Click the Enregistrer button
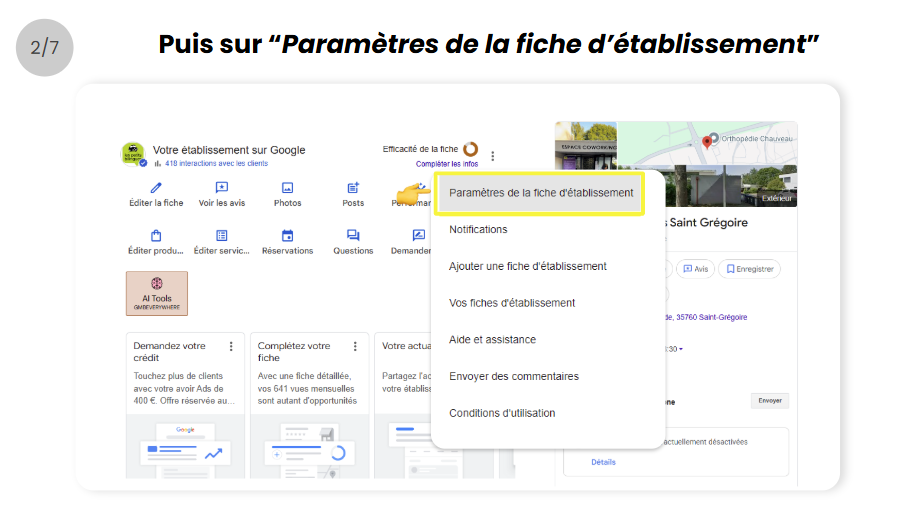 point(752,269)
